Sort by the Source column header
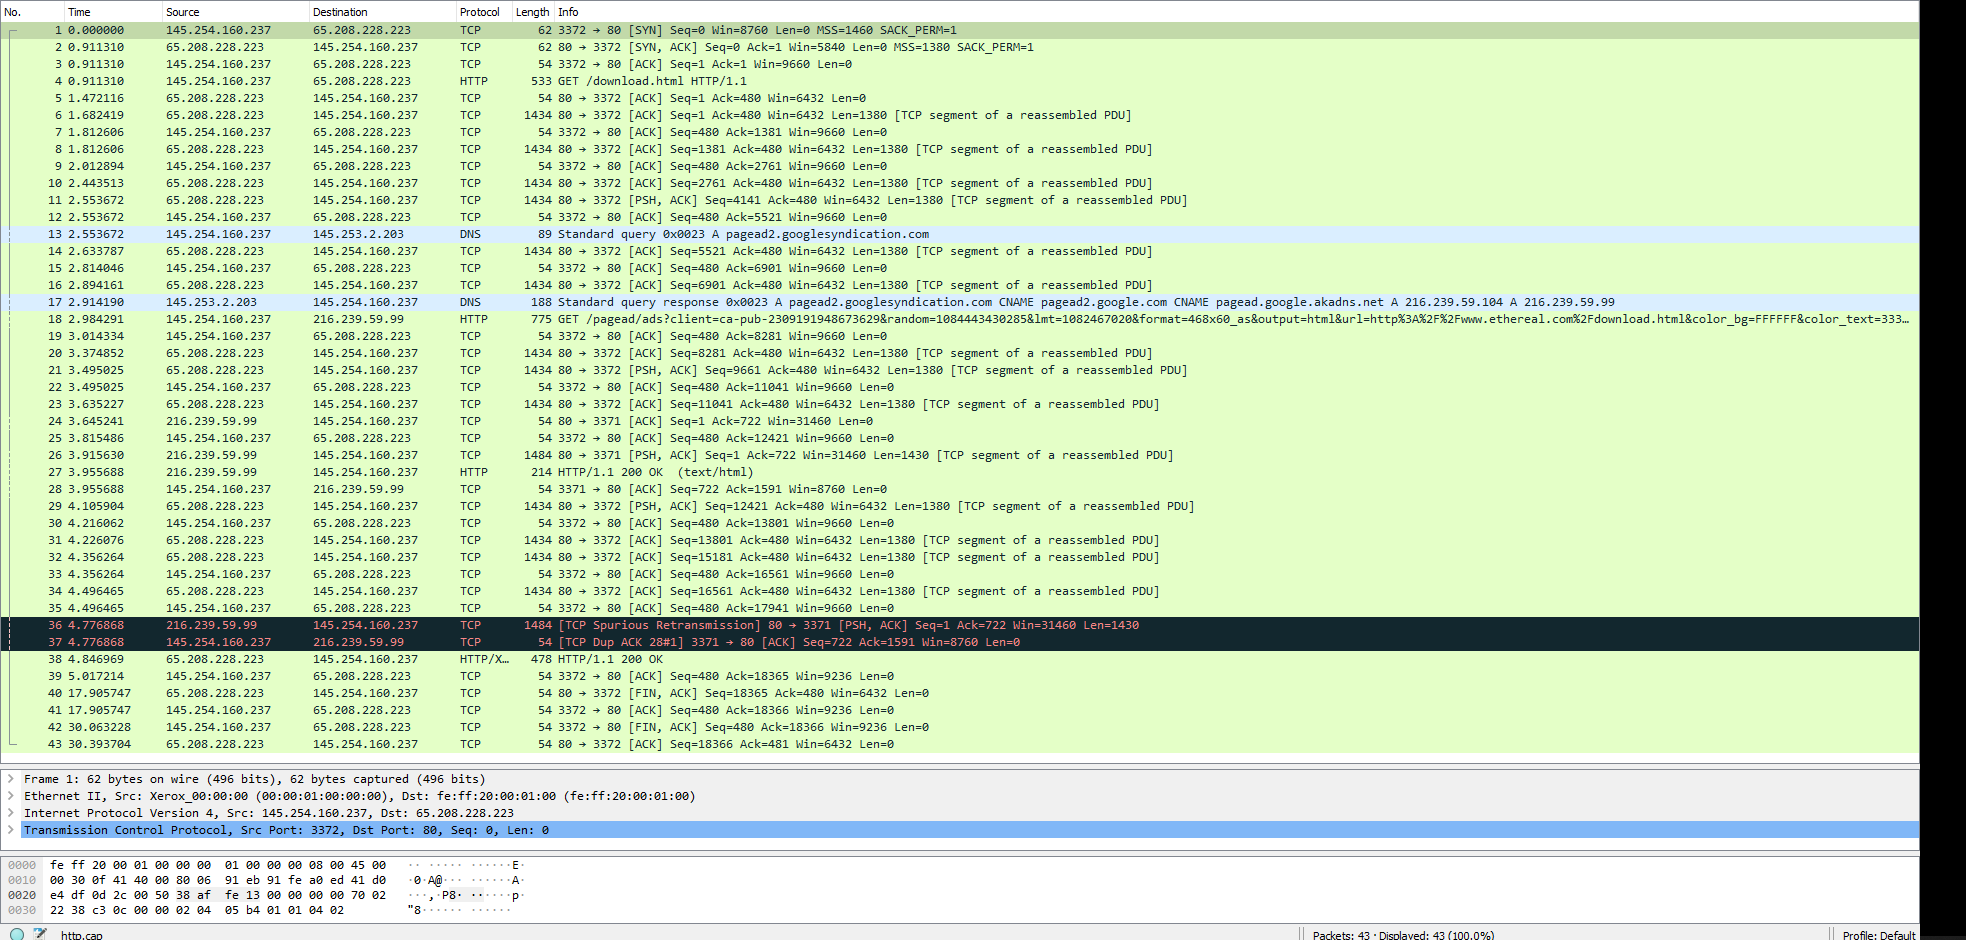Screen dimensions: 1966x940 tap(236, 12)
